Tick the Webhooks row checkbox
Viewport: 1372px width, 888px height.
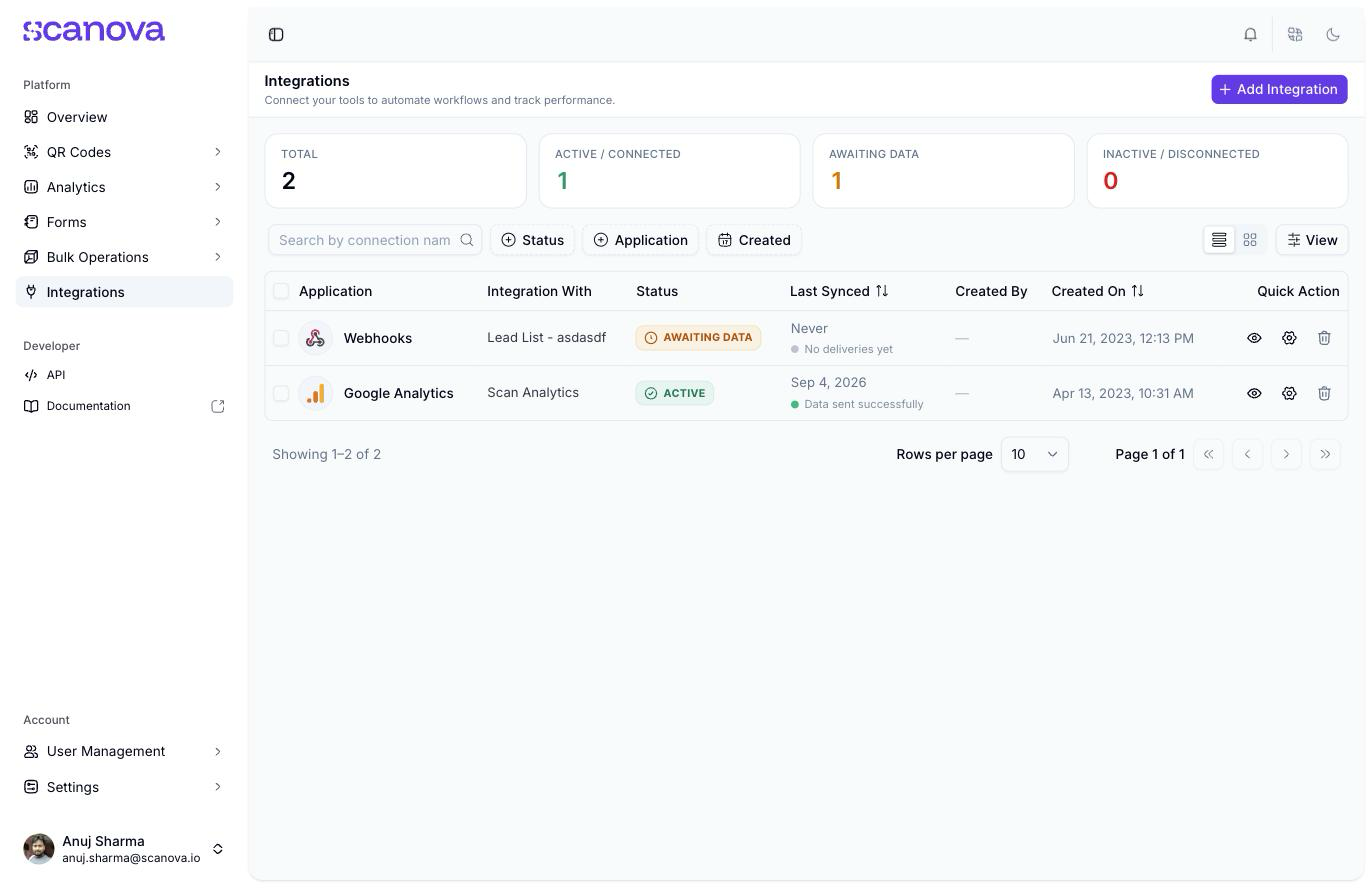[281, 338]
